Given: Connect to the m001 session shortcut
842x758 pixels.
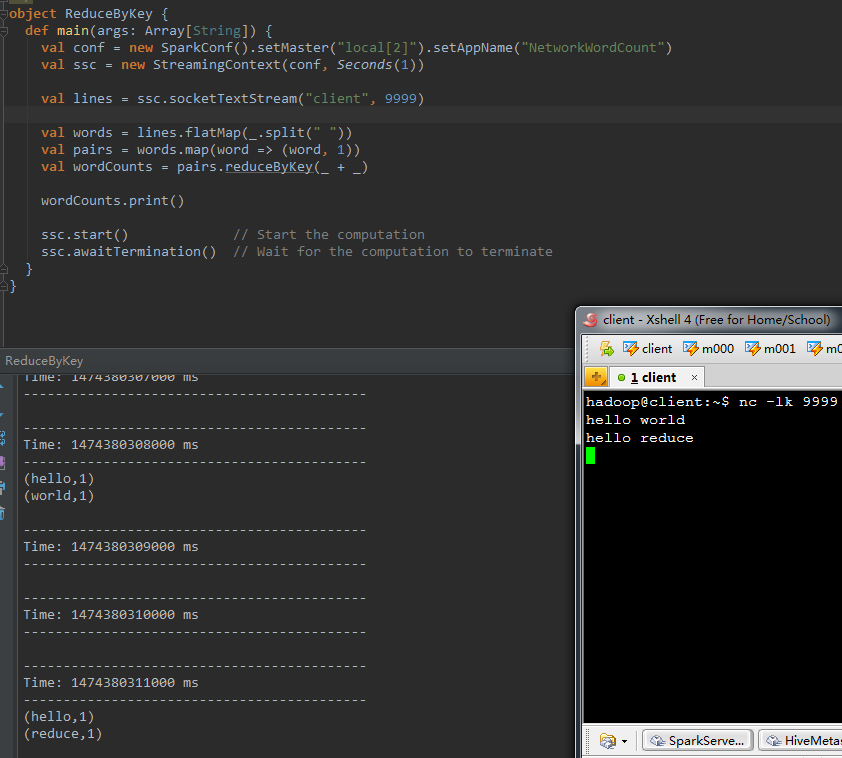Looking at the screenshot, I should pos(770,348).
